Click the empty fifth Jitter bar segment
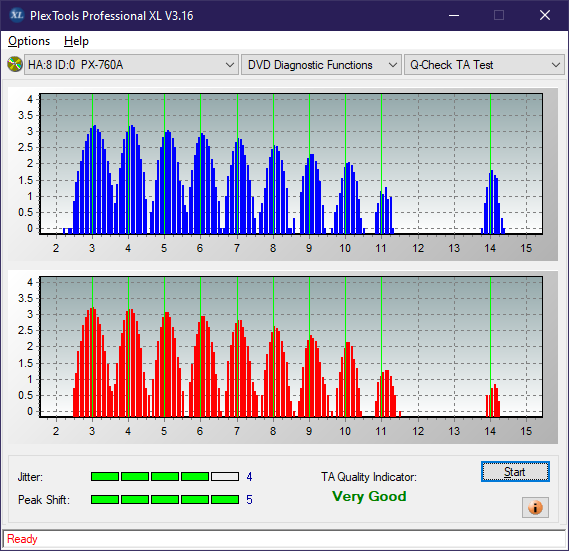This screenshot has height=551, width=569. [x=225, y=476]
